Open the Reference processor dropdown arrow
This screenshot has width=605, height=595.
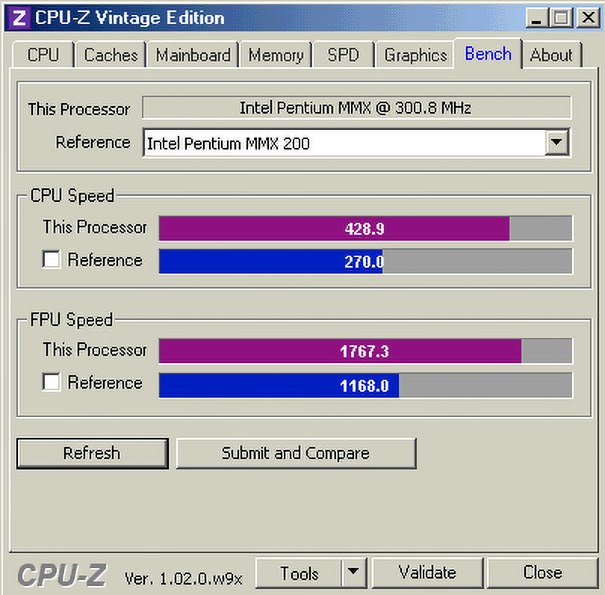[557, 142]
